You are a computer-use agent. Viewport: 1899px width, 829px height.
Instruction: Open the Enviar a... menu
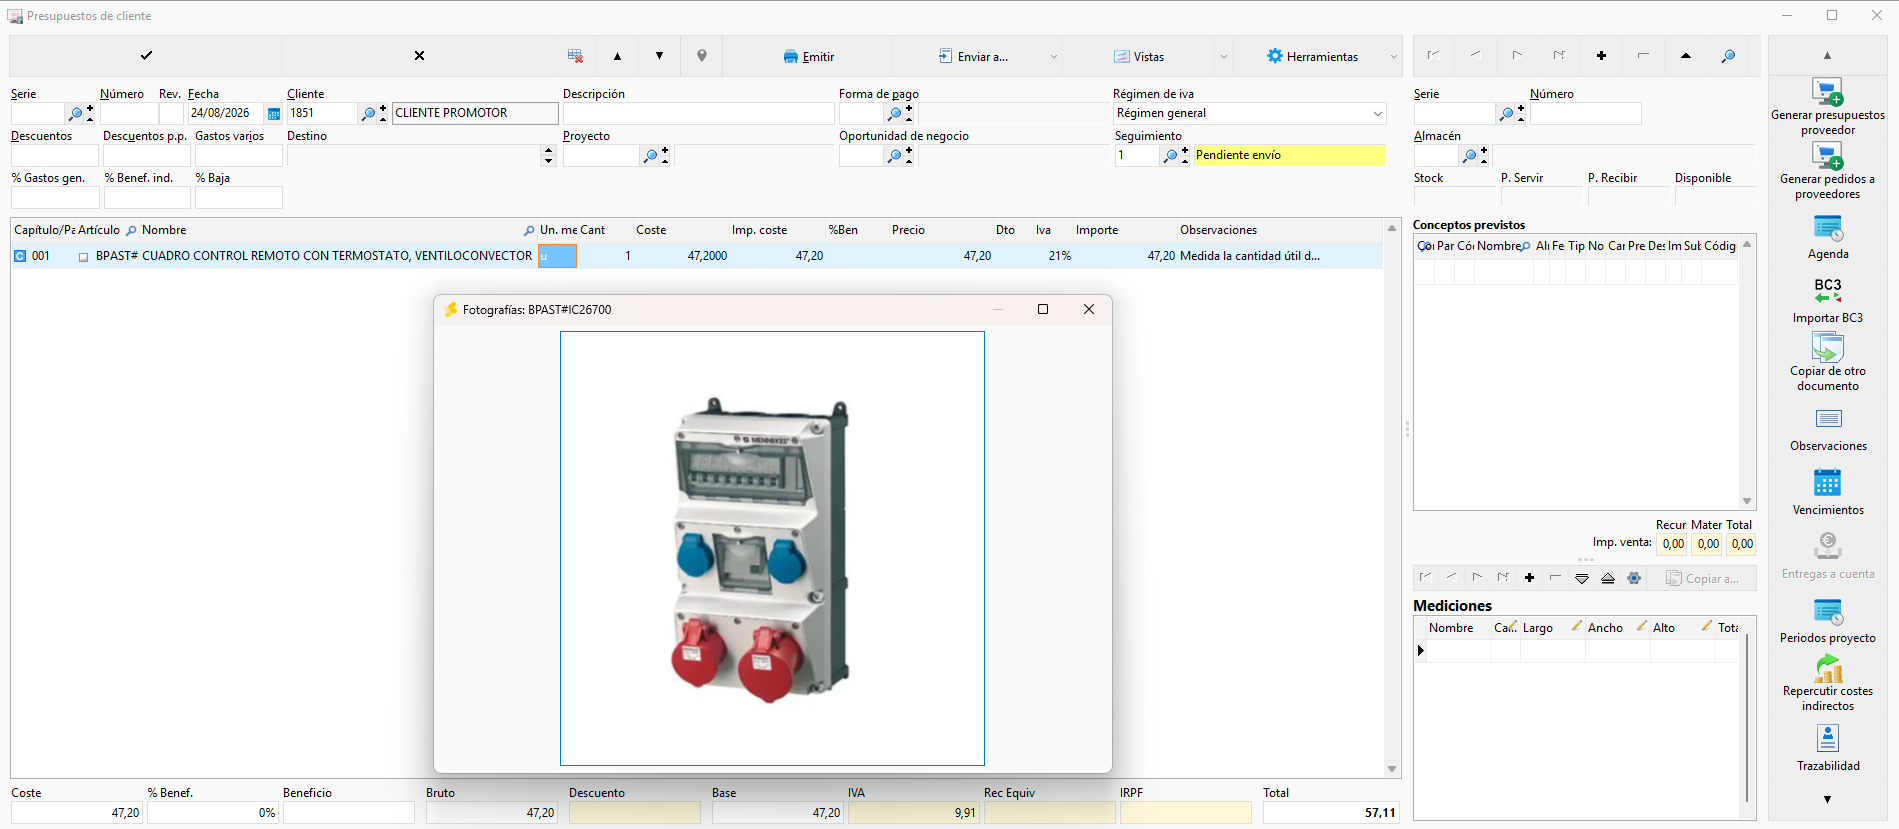973,57
